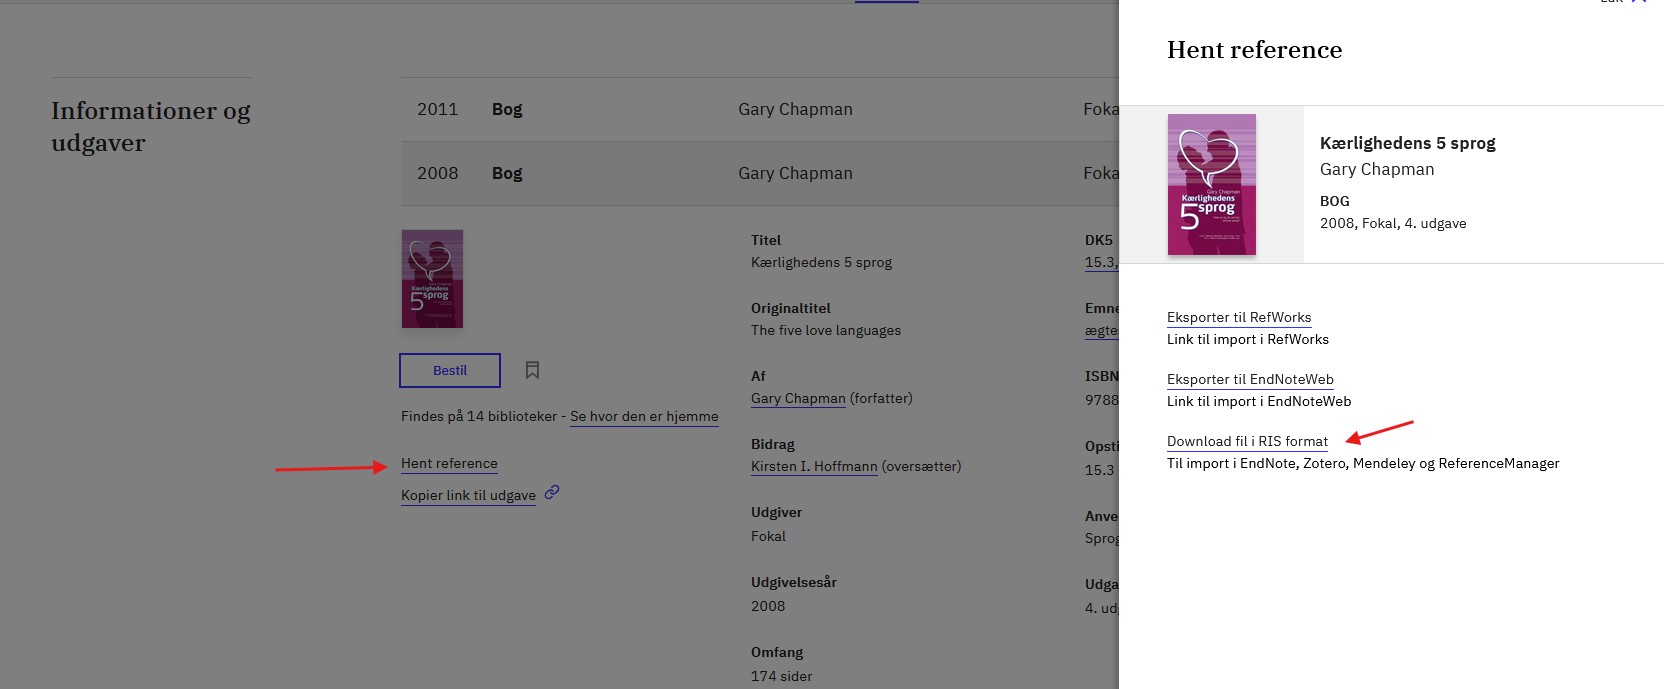Open the DK5 15.3 classification link
This screenshot has height=689, width=1664.
tap(1099, 263)
